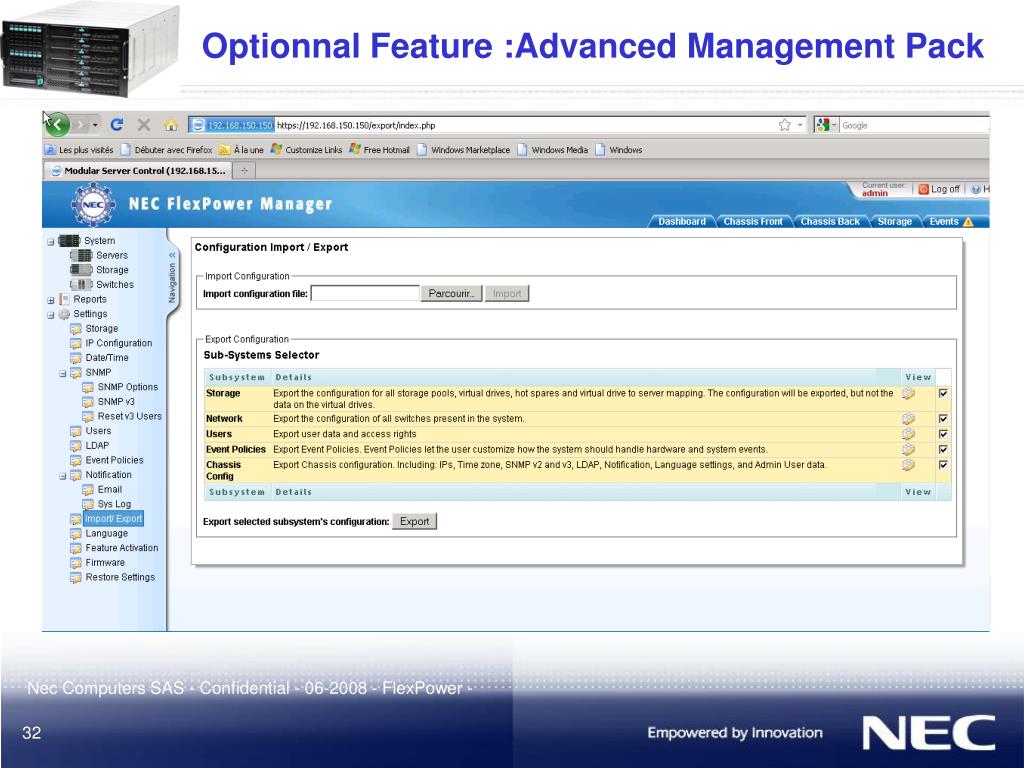The height and width of the screenshot is (768, 1024).
Task: Click the Events warning triangle icon
Action: tap(968, 222)
